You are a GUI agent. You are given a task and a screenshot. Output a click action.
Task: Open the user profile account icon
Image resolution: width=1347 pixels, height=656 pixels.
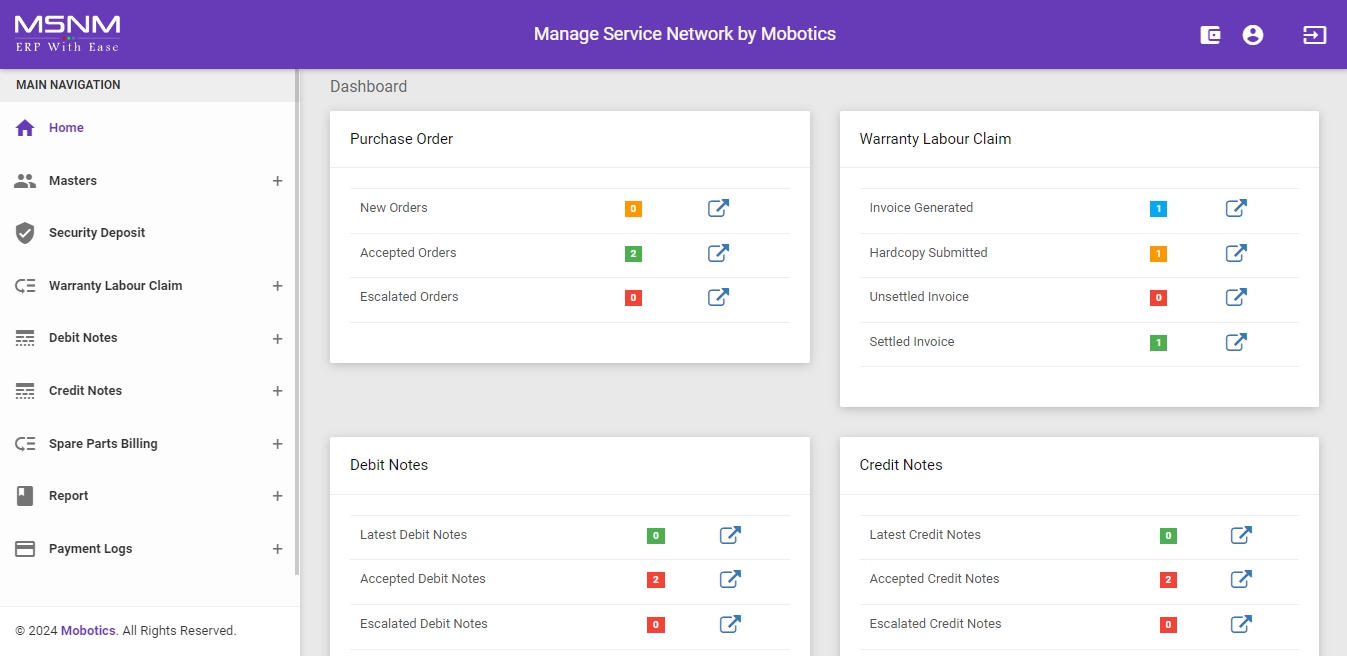click(1253, 35)
